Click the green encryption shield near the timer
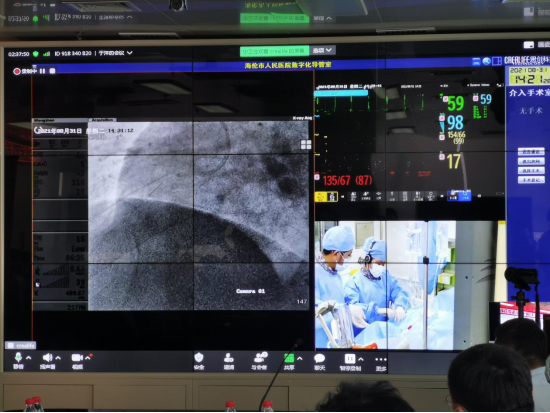 [x=35, y=54]
